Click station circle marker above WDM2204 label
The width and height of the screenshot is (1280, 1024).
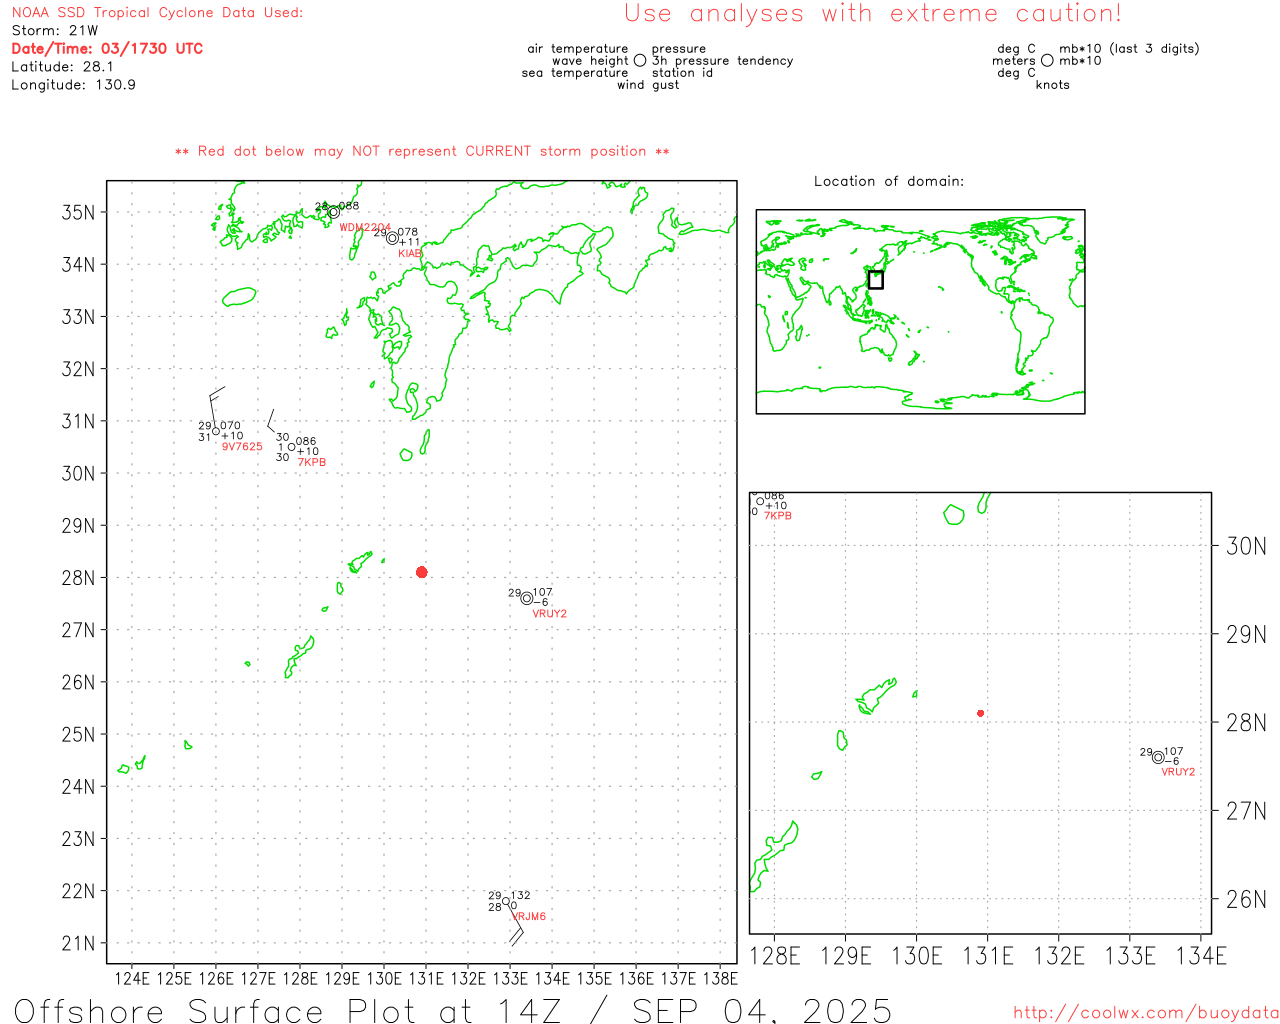[333, 212]
